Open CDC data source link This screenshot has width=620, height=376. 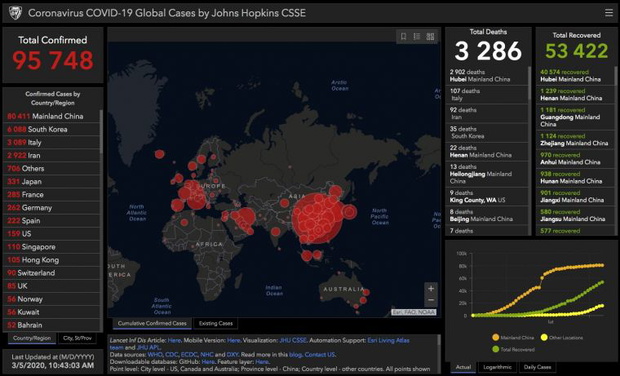click(x=172, y=355)
